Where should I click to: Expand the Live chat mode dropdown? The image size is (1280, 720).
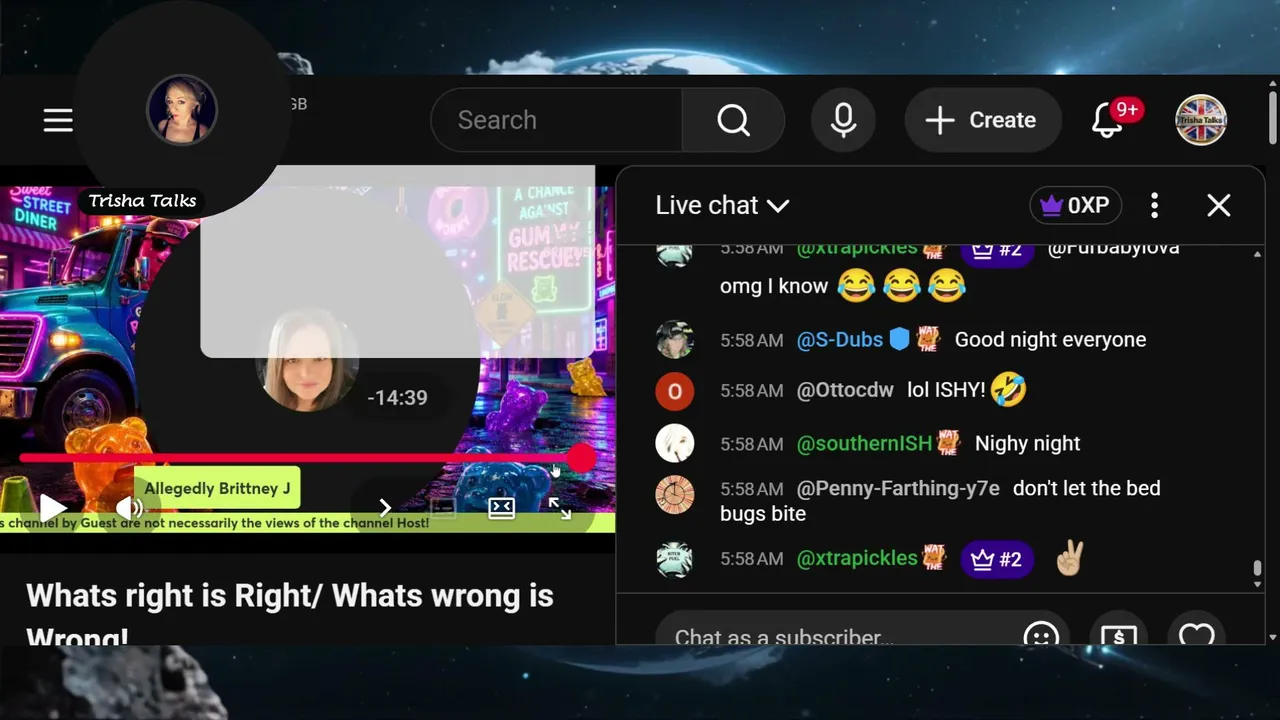click(722, 205)
